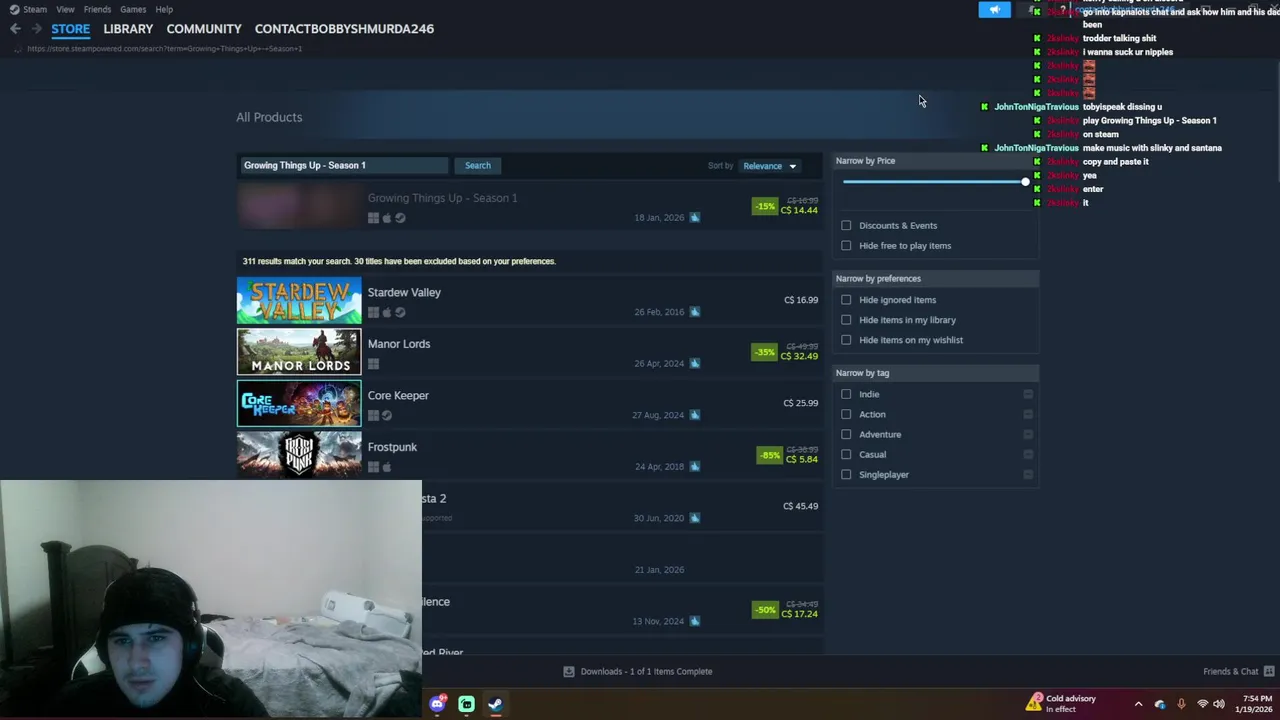Click the Growing Things Up review score icon
1280x720 pixels.
pos(695,217)
